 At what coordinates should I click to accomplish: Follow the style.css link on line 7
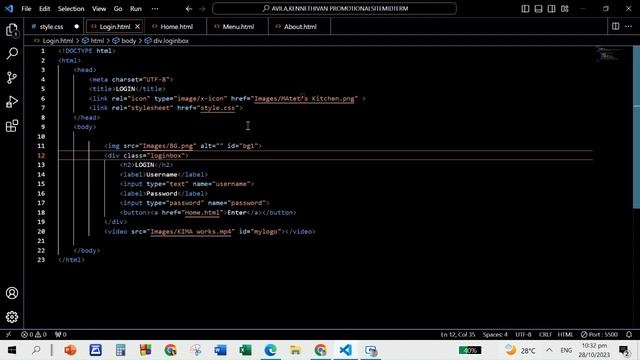[x=218, y=108]
